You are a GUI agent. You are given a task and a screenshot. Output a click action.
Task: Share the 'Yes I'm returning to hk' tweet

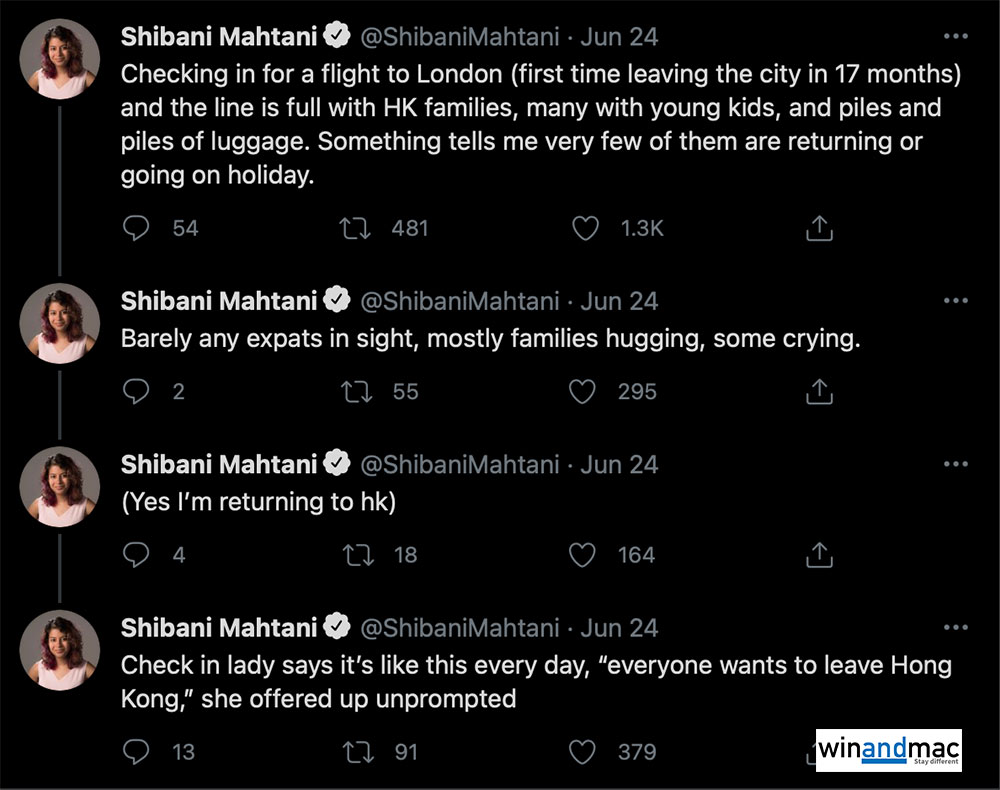pos(819,555)
